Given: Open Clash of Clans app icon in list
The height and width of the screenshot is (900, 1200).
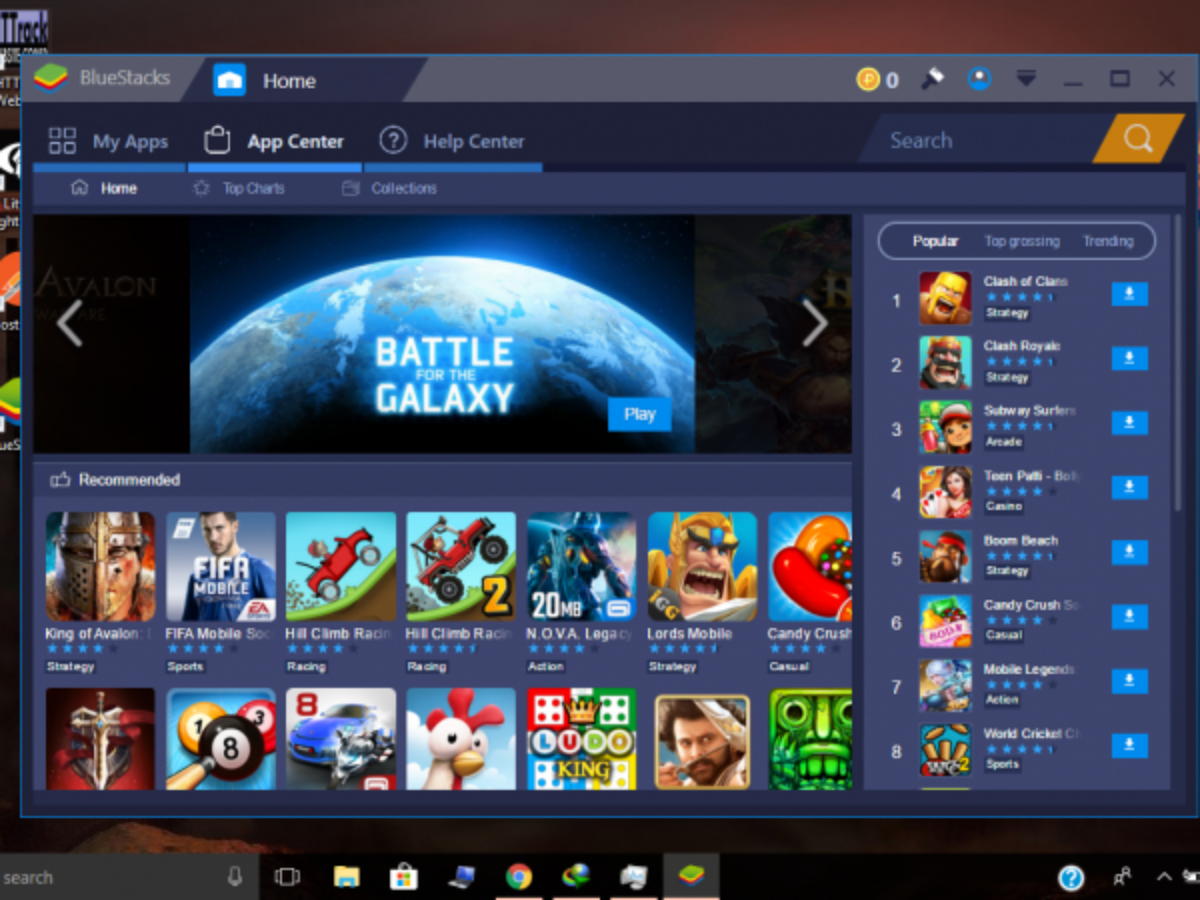Looking at the screenshot, I should tap(945, 298).
